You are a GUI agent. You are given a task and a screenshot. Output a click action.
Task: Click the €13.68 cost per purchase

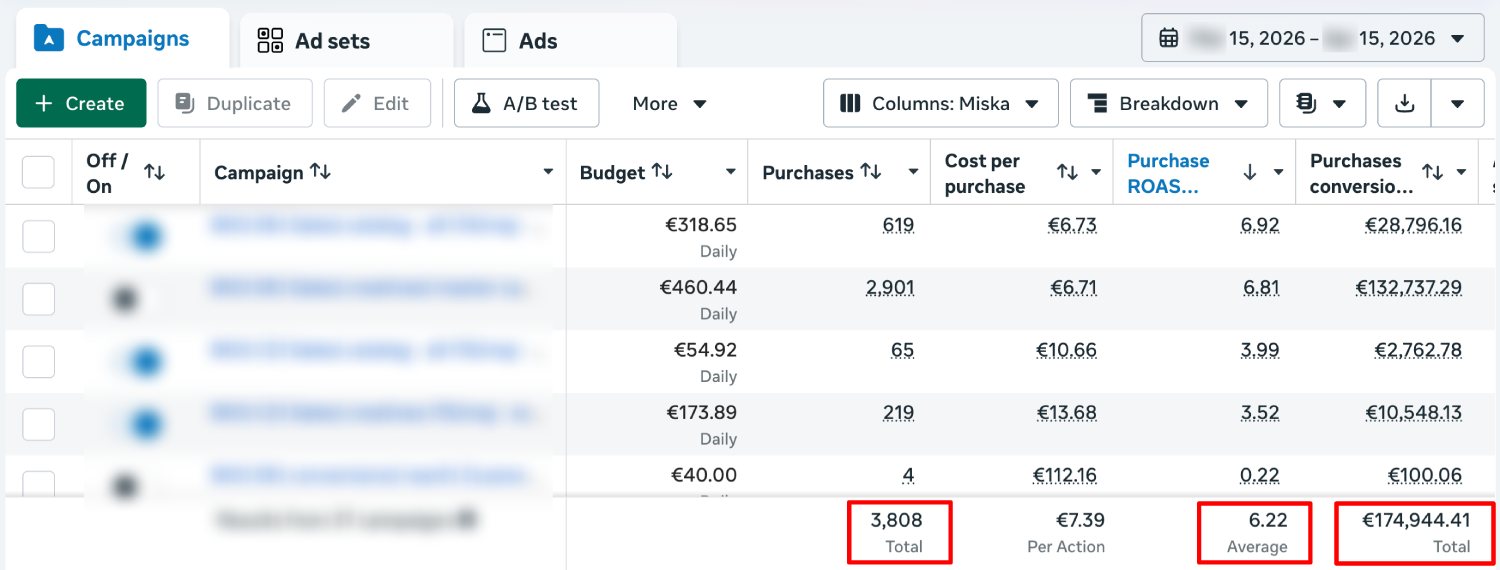(1067, 413)
